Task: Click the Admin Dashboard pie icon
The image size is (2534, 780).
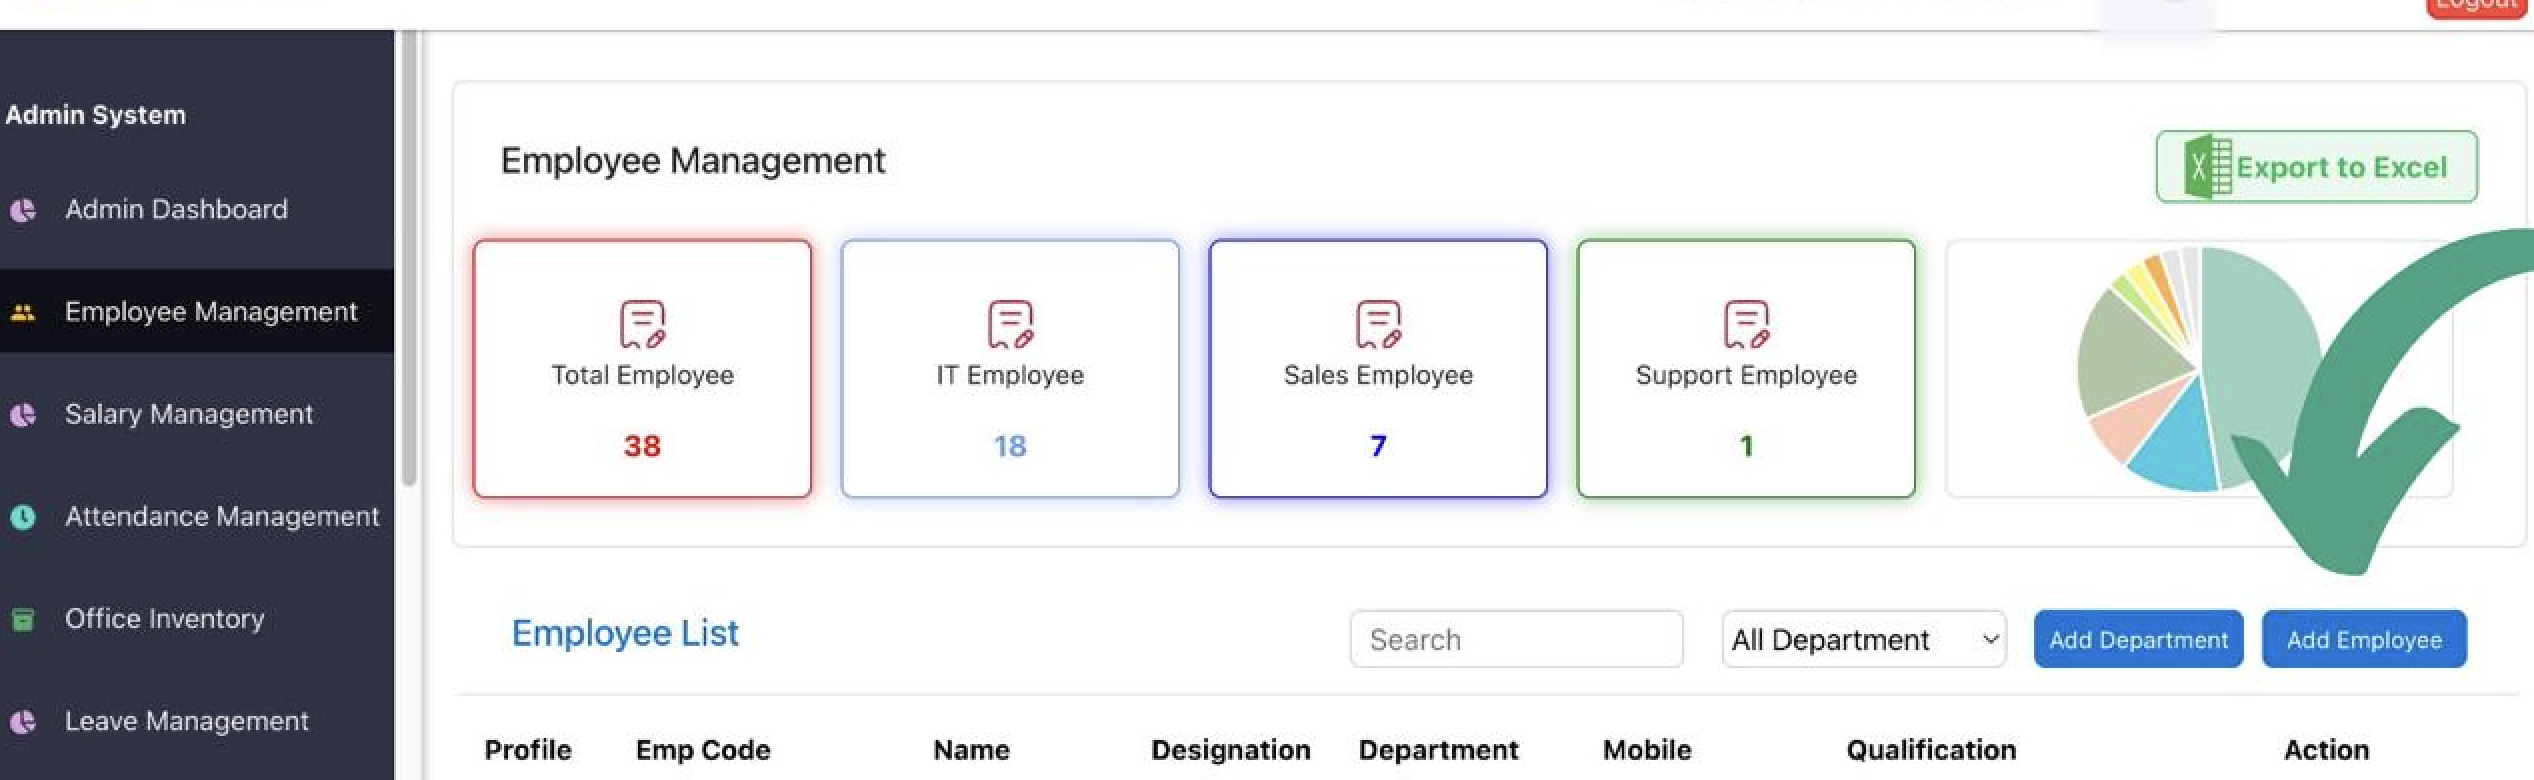Action: click(x=23, y=210)
